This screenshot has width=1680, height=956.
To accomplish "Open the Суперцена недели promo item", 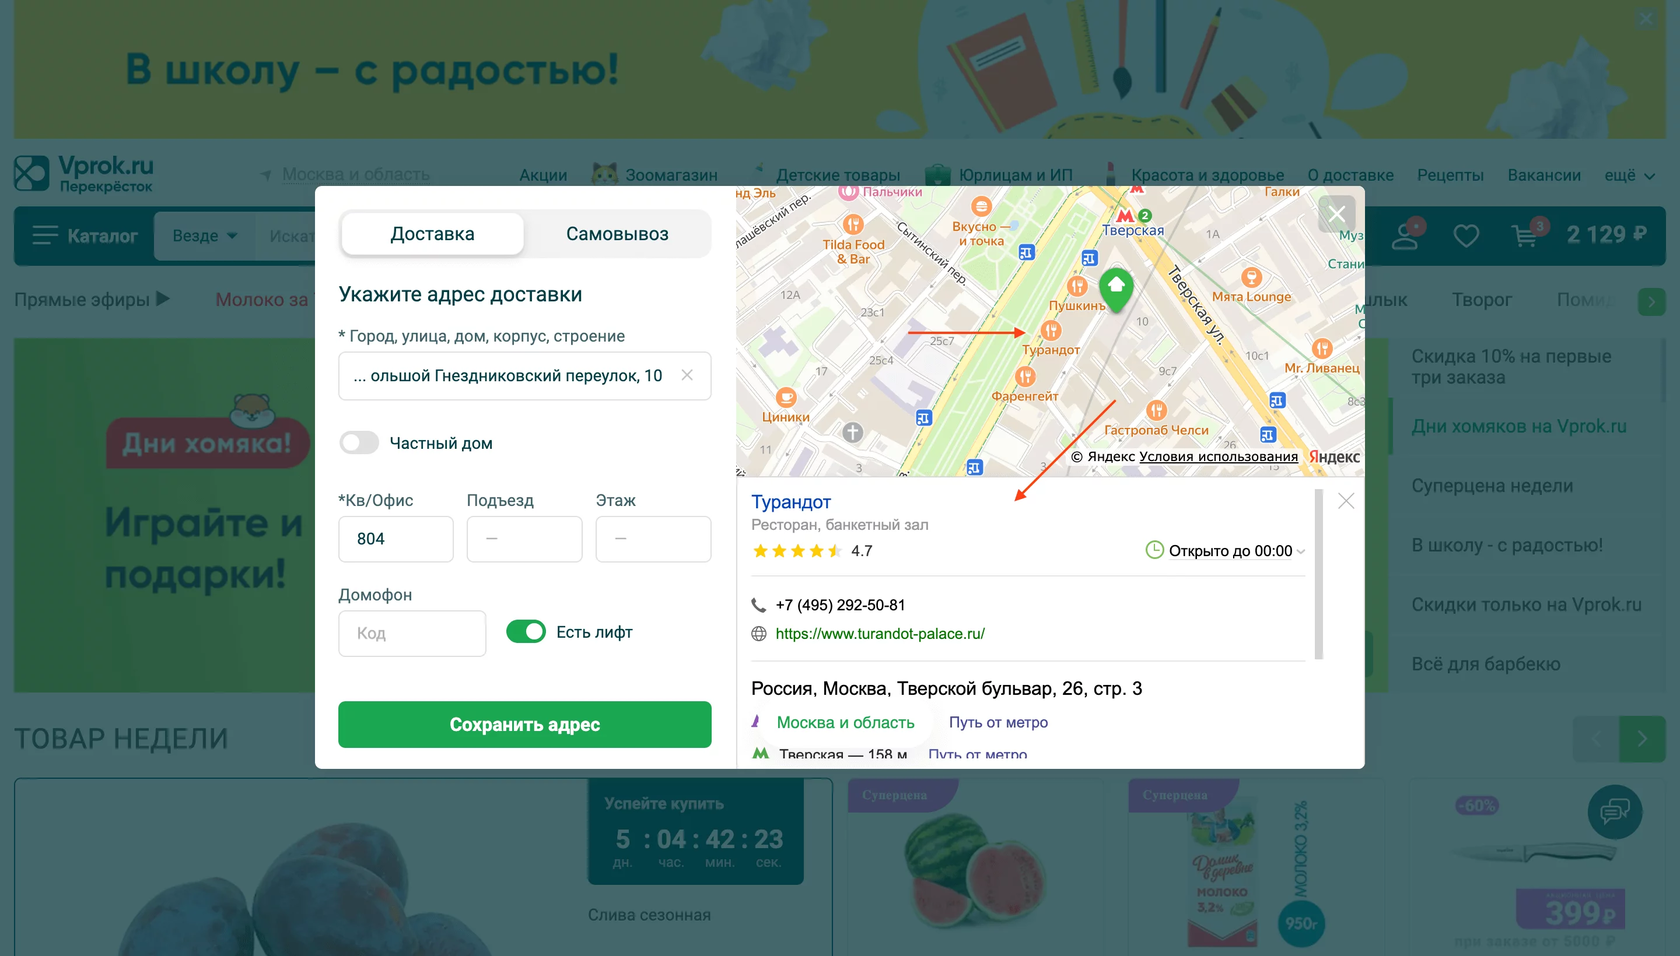I will pos(1492,486).
